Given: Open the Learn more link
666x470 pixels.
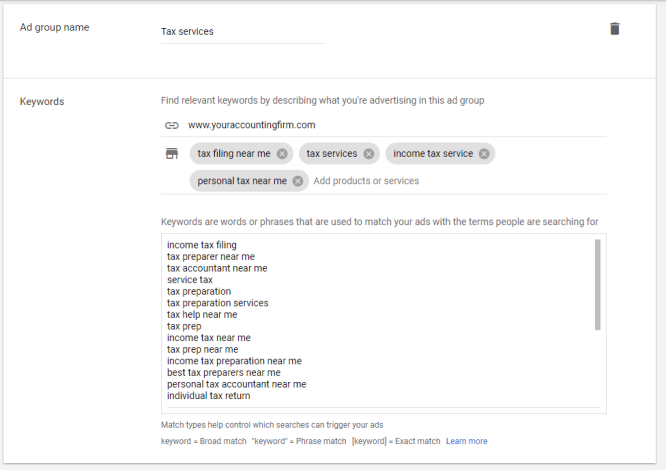Looking at the screenshot, I should [x=466, y=441].
